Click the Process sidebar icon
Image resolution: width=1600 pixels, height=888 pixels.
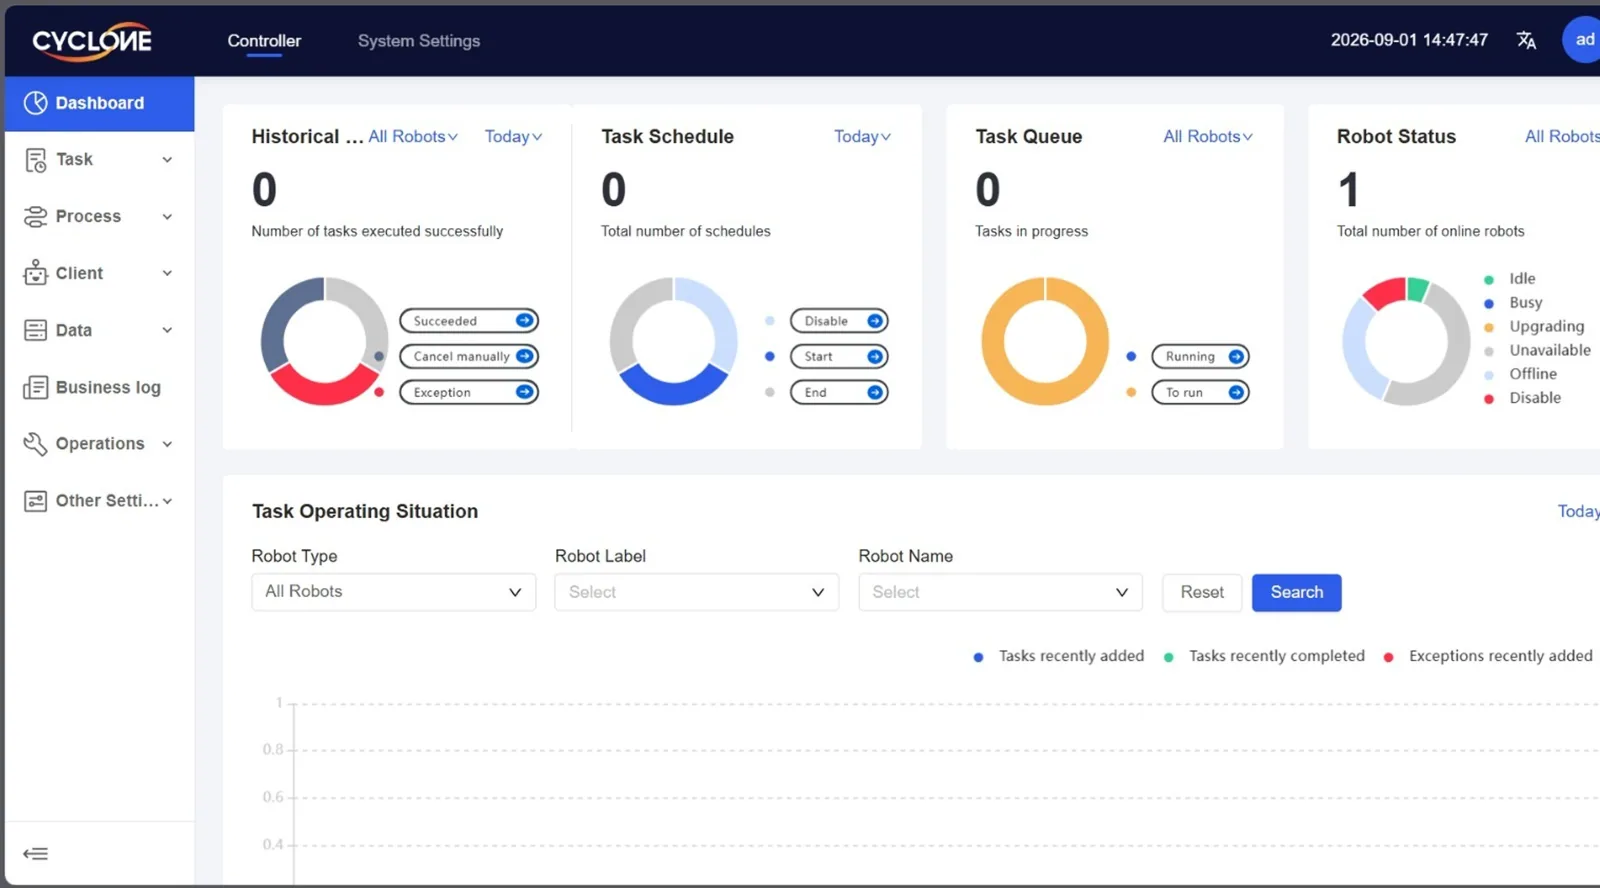tap(36, 217)
